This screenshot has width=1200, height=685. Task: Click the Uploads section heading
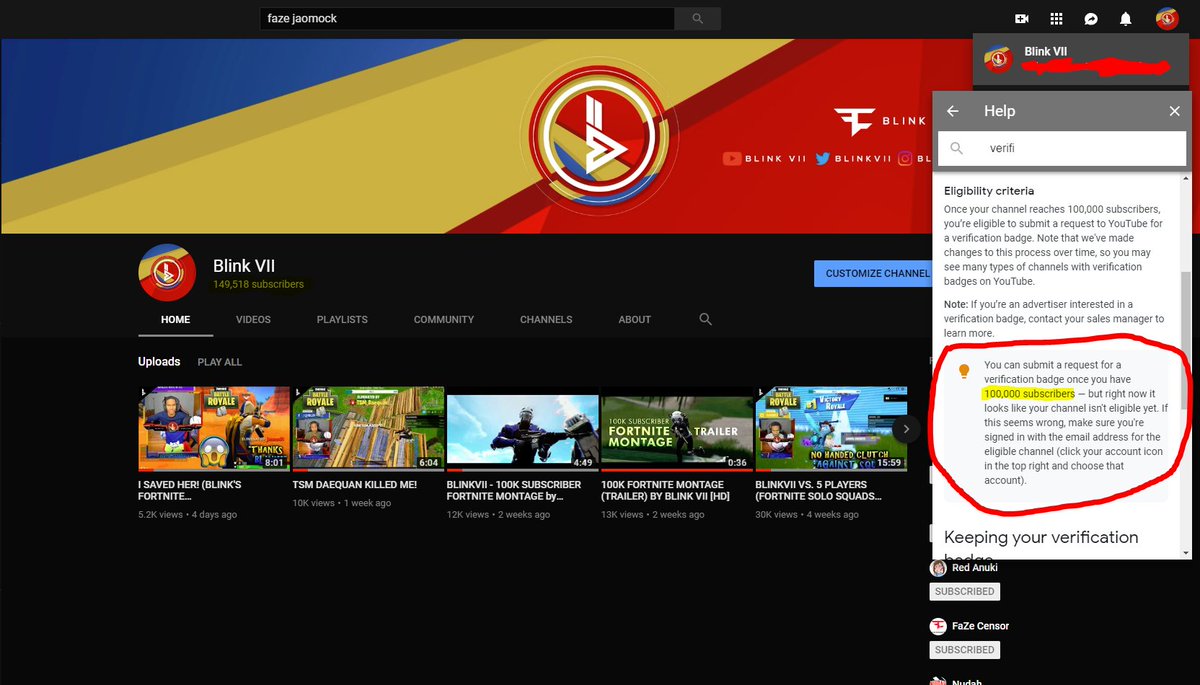pos(159,362)
